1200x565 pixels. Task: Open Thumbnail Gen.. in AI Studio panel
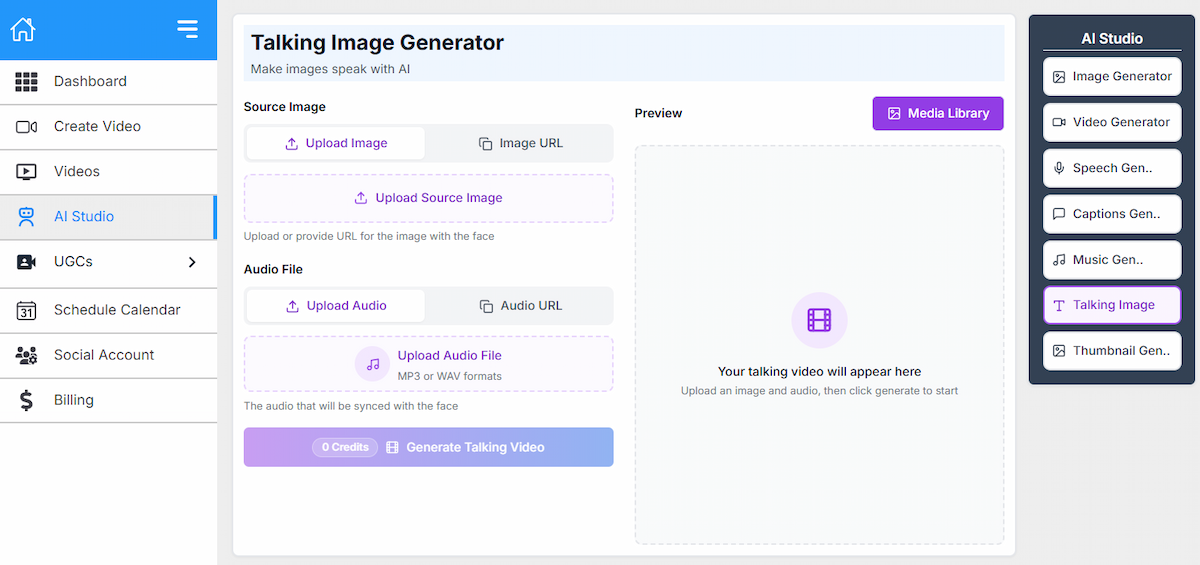1112,351
